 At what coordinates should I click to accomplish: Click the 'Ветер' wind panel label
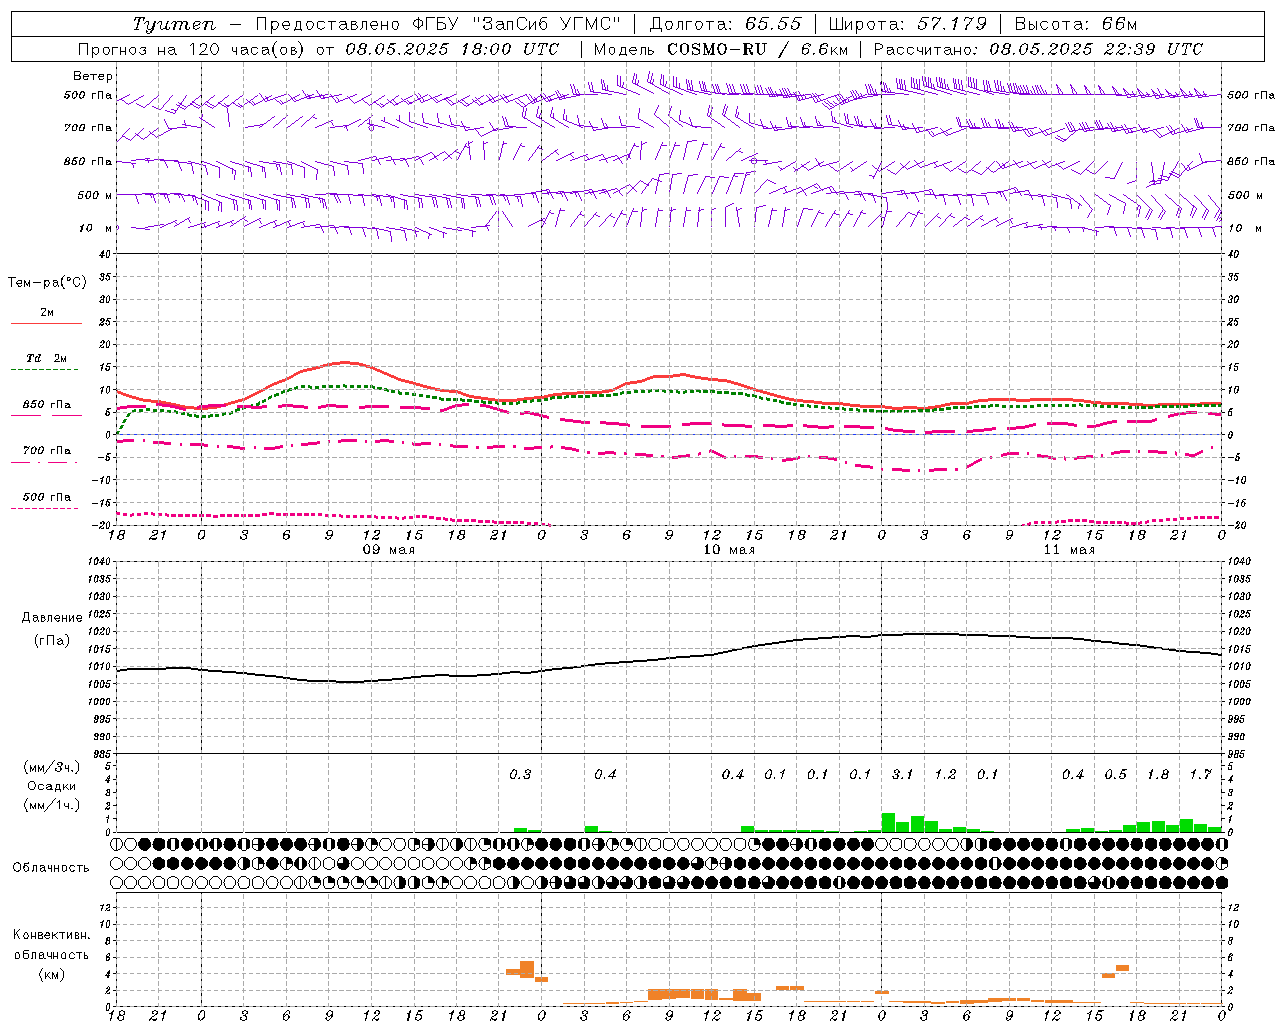point(93,76)
